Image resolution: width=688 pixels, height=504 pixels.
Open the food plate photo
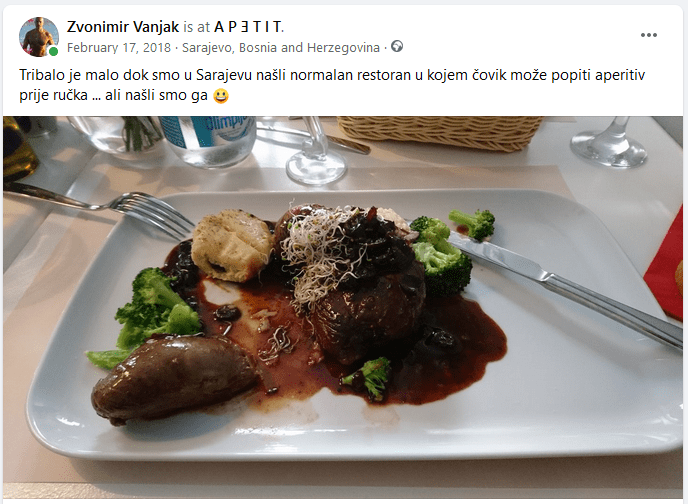pyautogui.click(x=343, y=307)
